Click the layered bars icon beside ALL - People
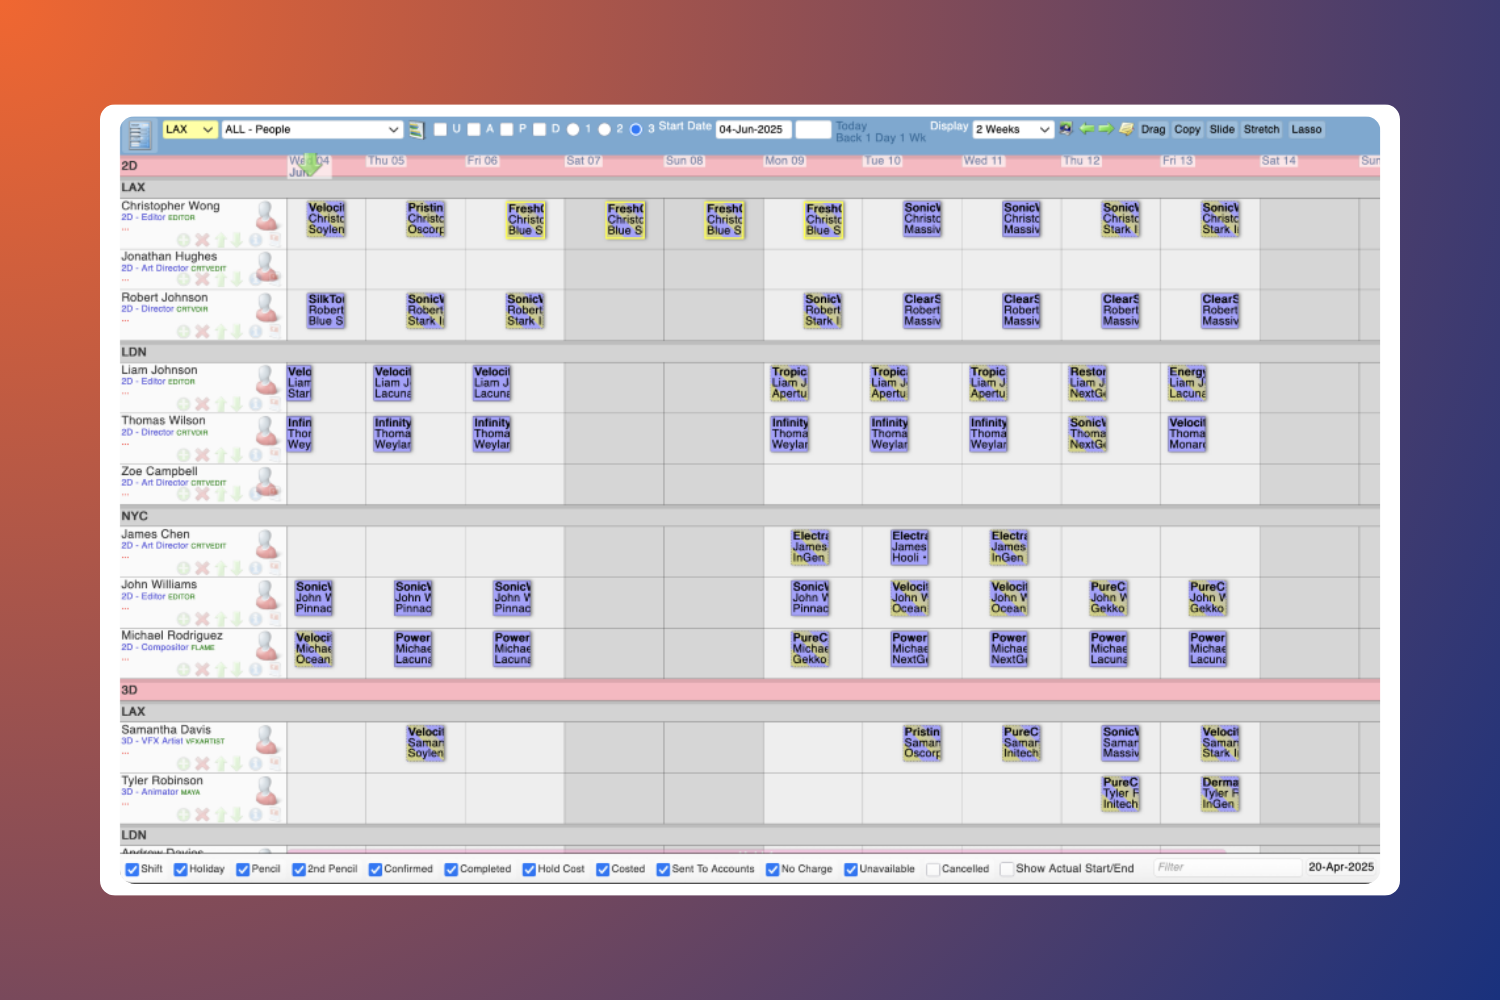Image resolution: width=1500 pixels, height=1000 pixels. point(416,130)
